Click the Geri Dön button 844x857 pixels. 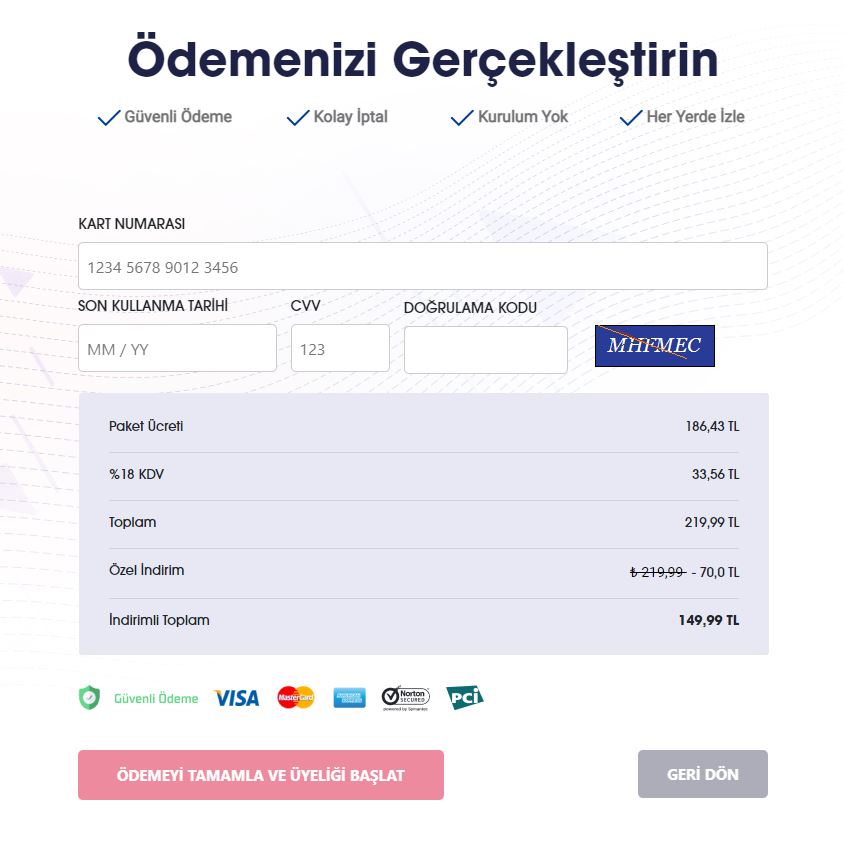point(702,774)
